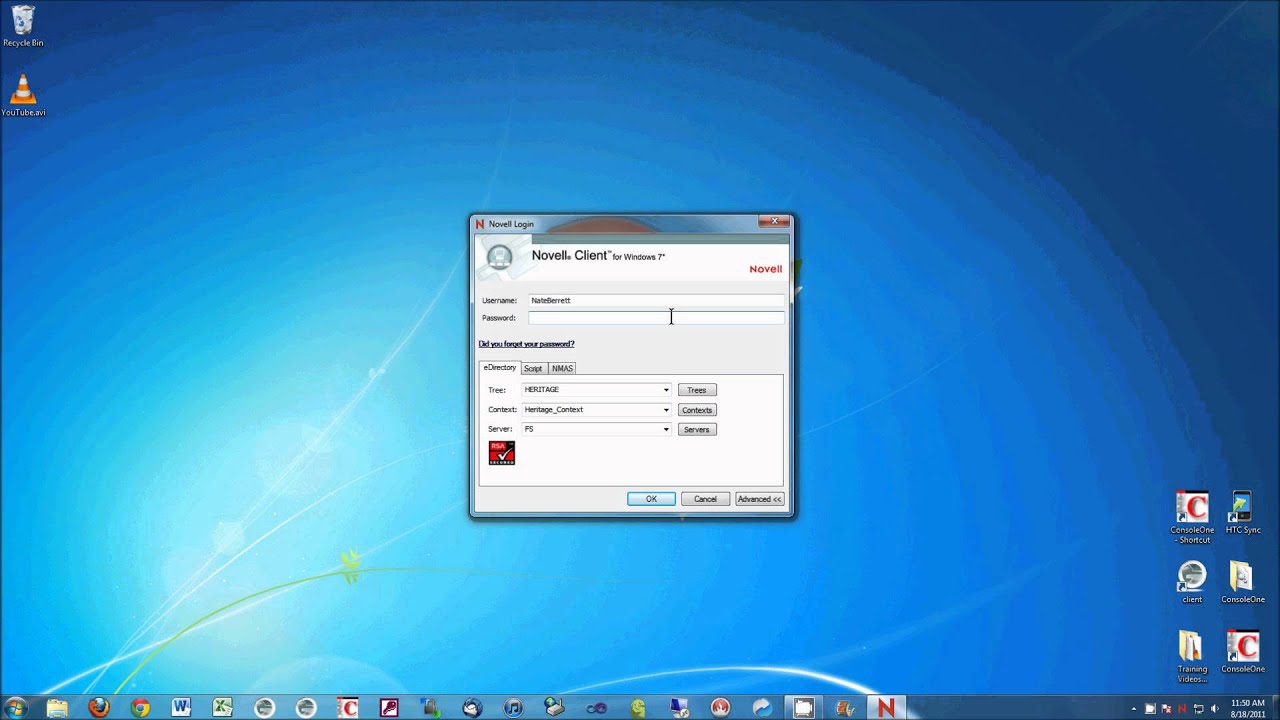Open Microsoft Excel from the taskbar
This screenshot has height=720, width=1280.
(x=223, y=707)
